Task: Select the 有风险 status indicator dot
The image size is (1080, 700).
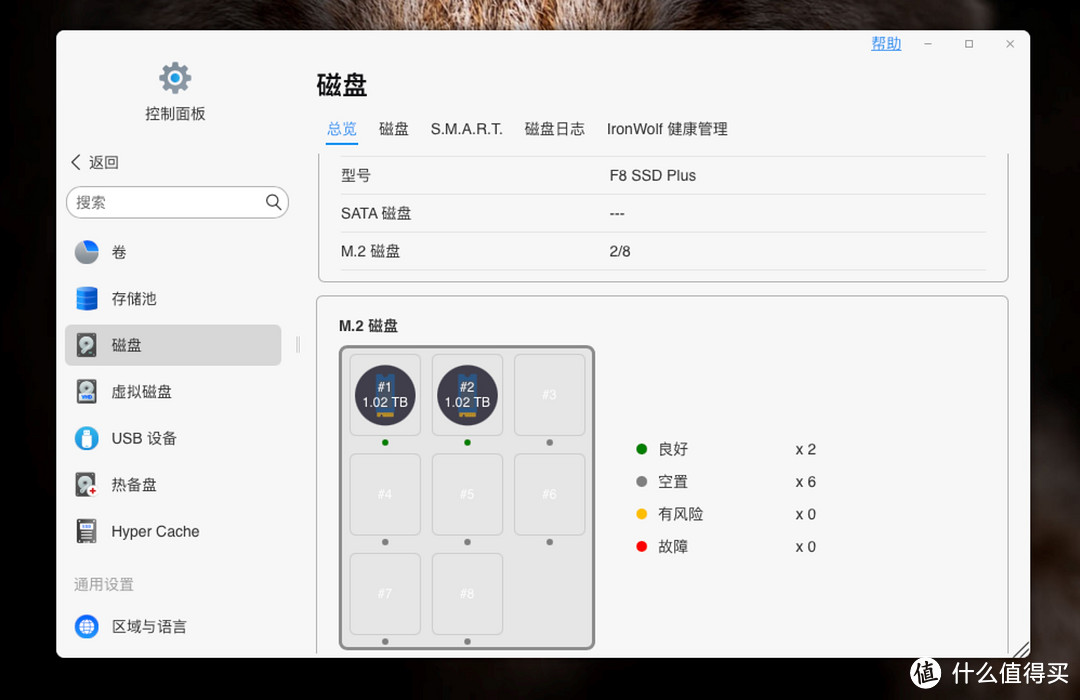Action: 641,513
